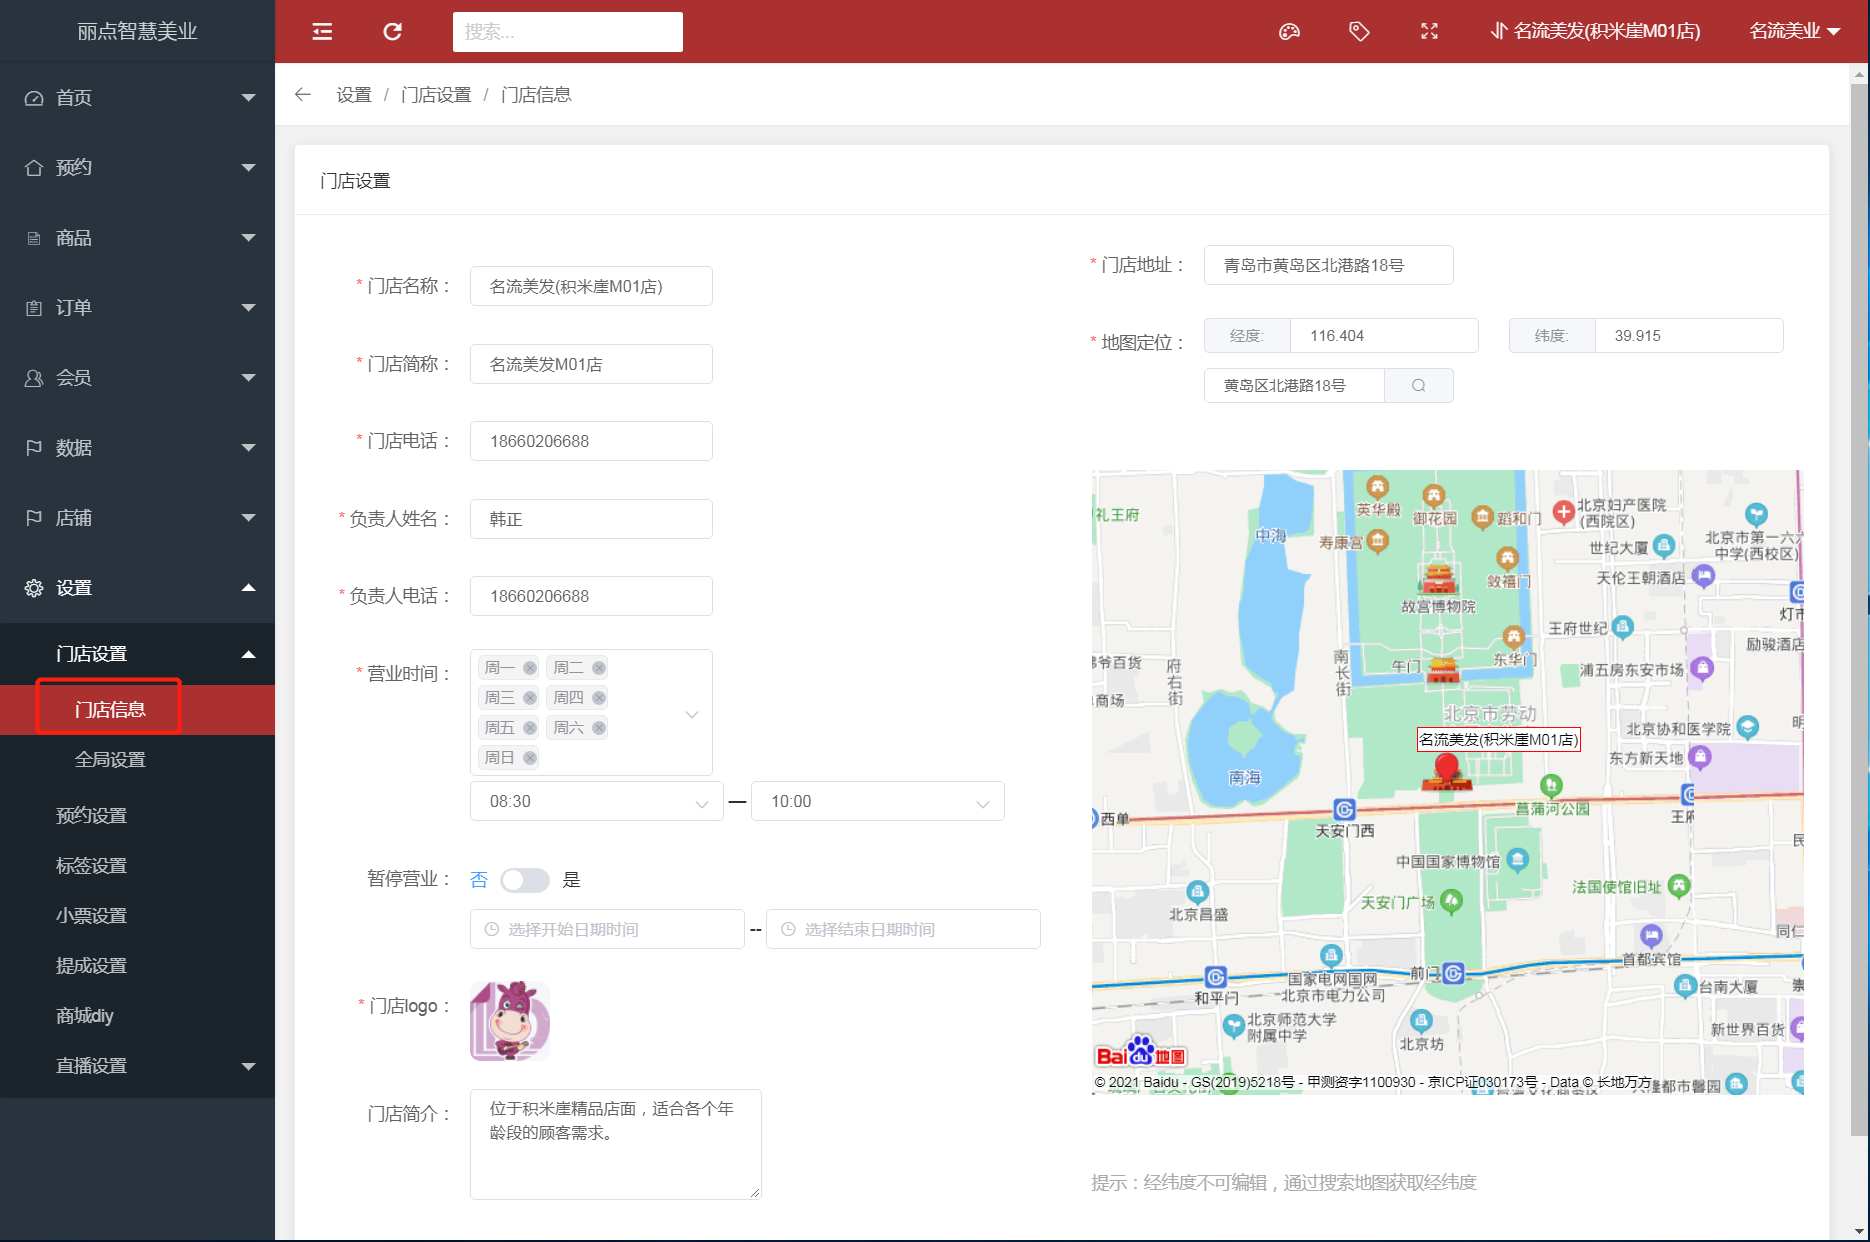The image size is (1870, 1242).
Task: Expand the 订单 sidebar menu
Action: (137, 308)
